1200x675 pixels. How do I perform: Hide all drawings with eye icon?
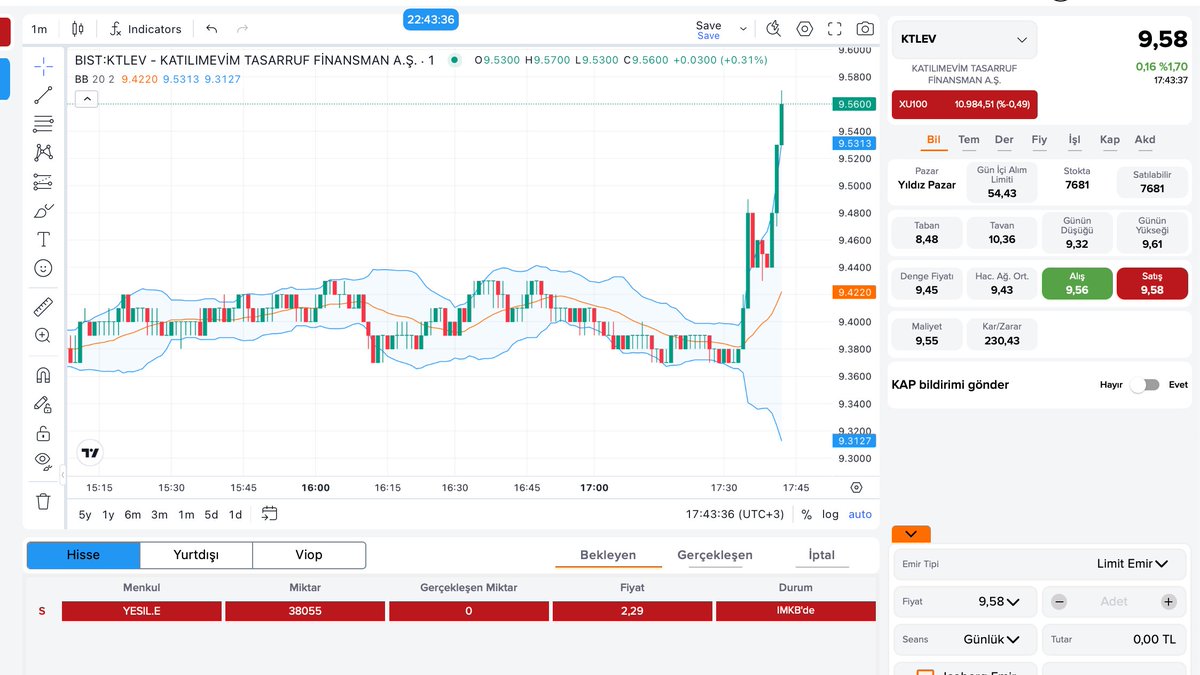tap(43, 460)
